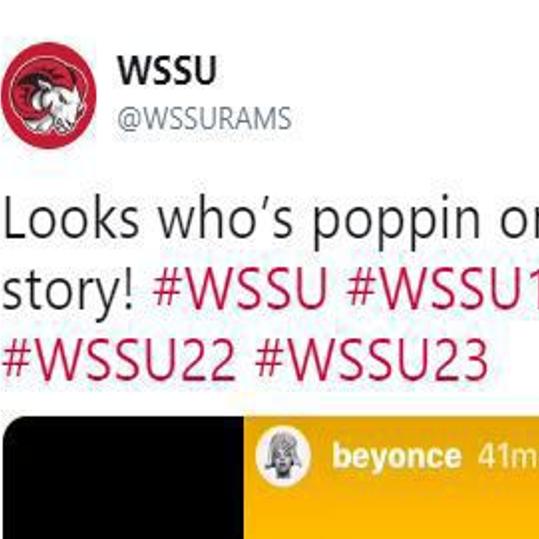Follow the #WSSU hashtag
Viewport: 539px width, 539px height.
(240, 288)
